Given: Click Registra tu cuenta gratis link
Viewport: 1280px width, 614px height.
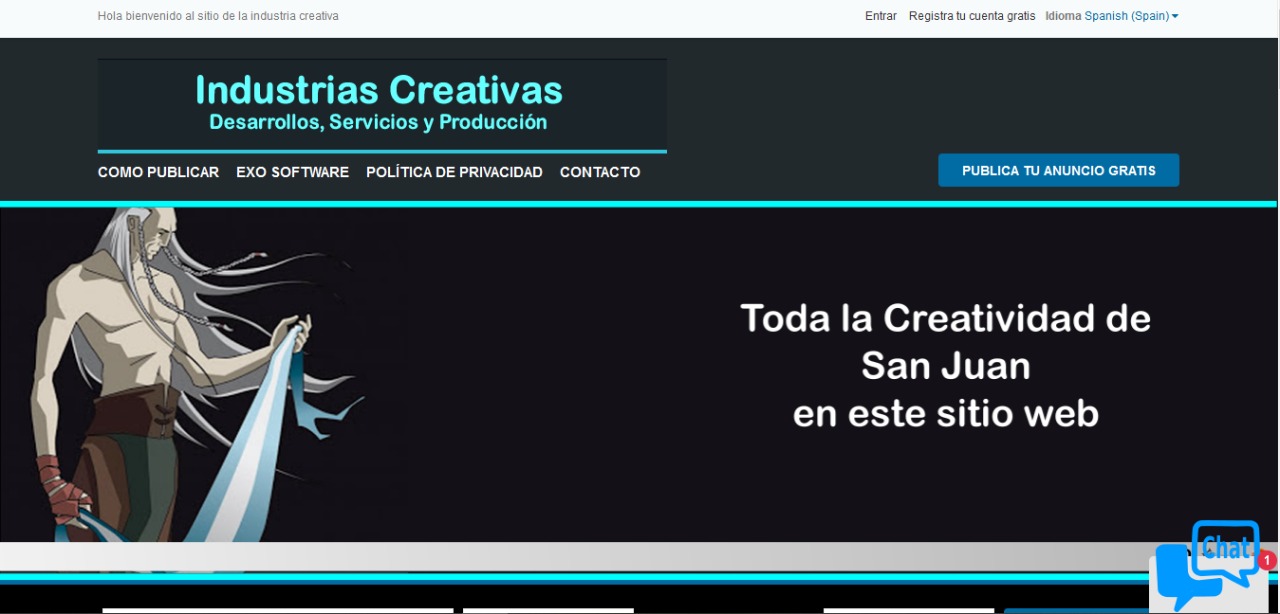Looking at the screenshot, I should [971, 16].
